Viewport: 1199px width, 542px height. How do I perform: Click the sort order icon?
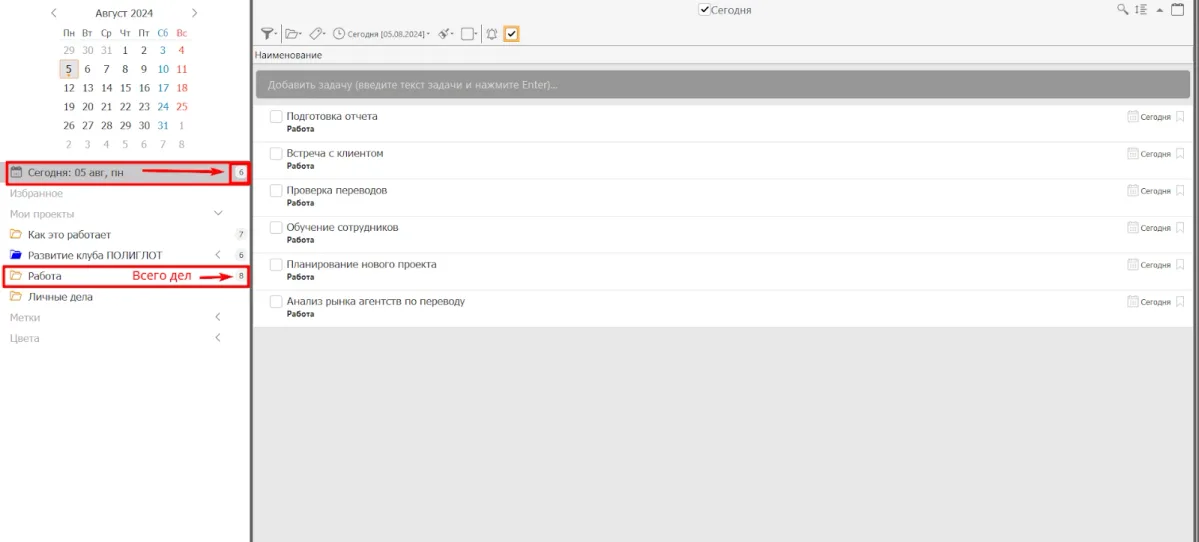pos(1140,10)
